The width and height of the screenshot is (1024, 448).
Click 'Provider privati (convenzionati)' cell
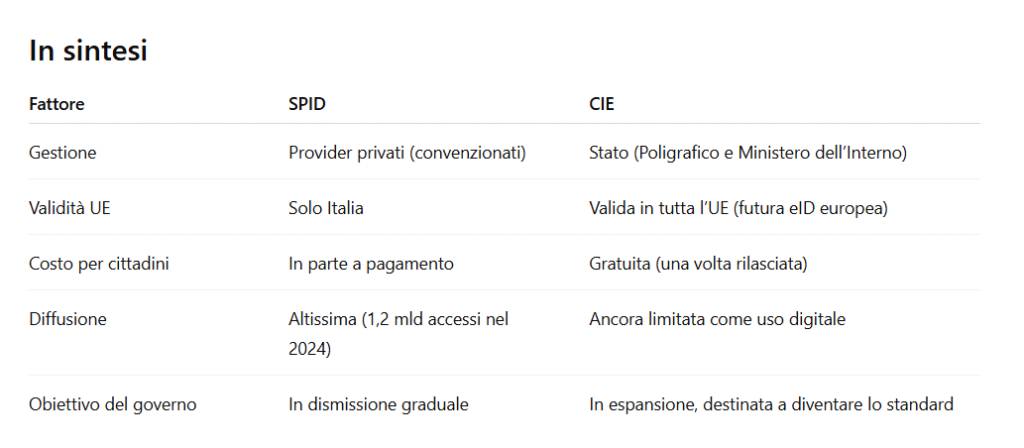tap(407, 153)
